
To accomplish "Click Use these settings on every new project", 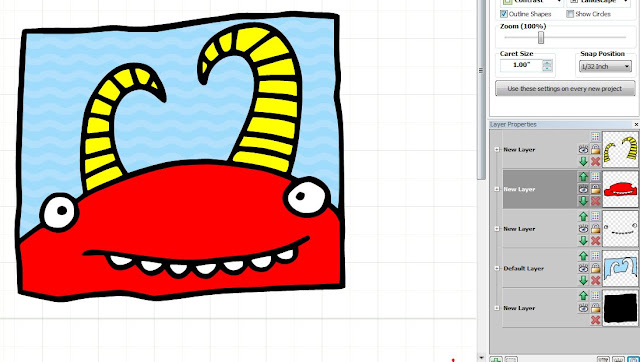I will (565, 89).
